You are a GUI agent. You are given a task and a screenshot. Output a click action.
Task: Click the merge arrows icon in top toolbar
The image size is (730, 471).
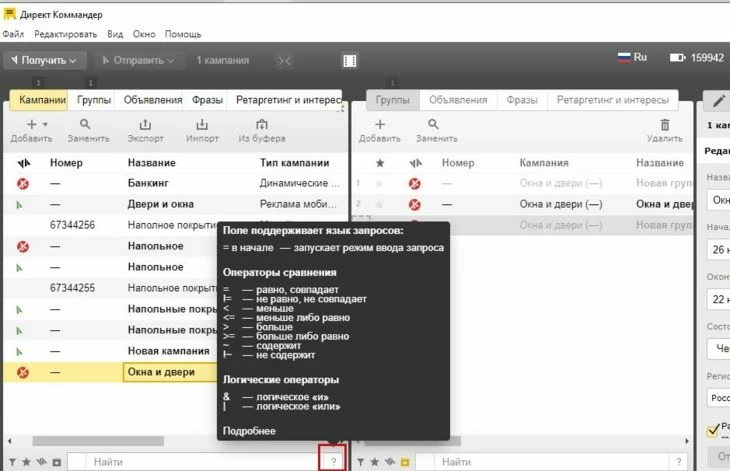[284, 61]
